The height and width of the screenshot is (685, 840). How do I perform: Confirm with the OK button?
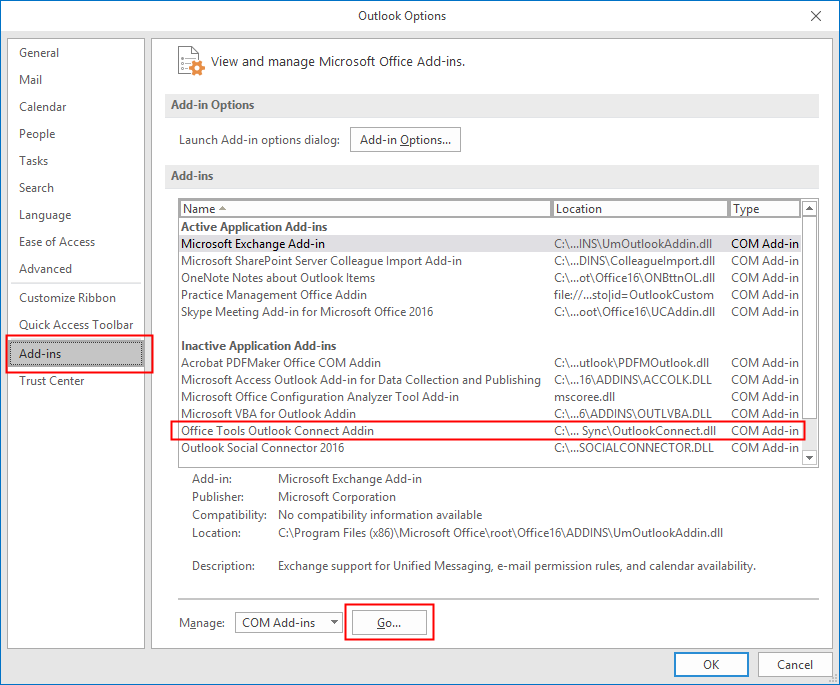711,665
